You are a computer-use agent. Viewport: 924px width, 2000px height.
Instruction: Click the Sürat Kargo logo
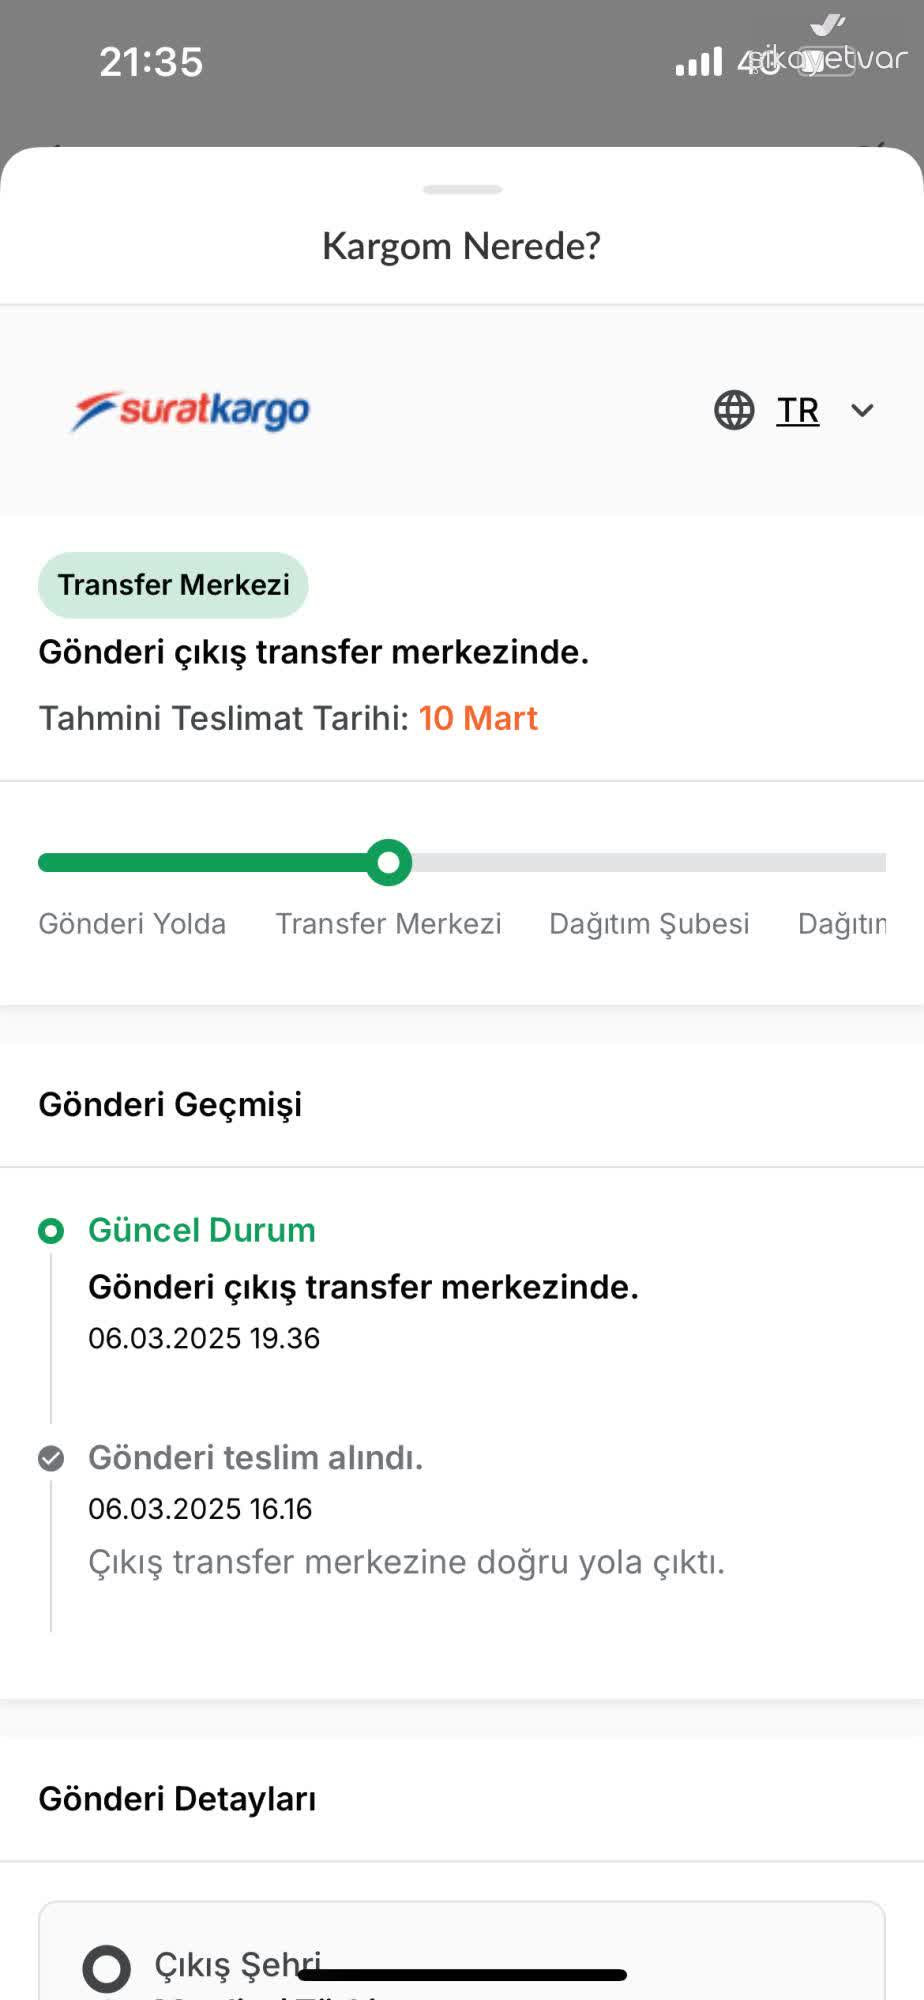tap(190, 411)
